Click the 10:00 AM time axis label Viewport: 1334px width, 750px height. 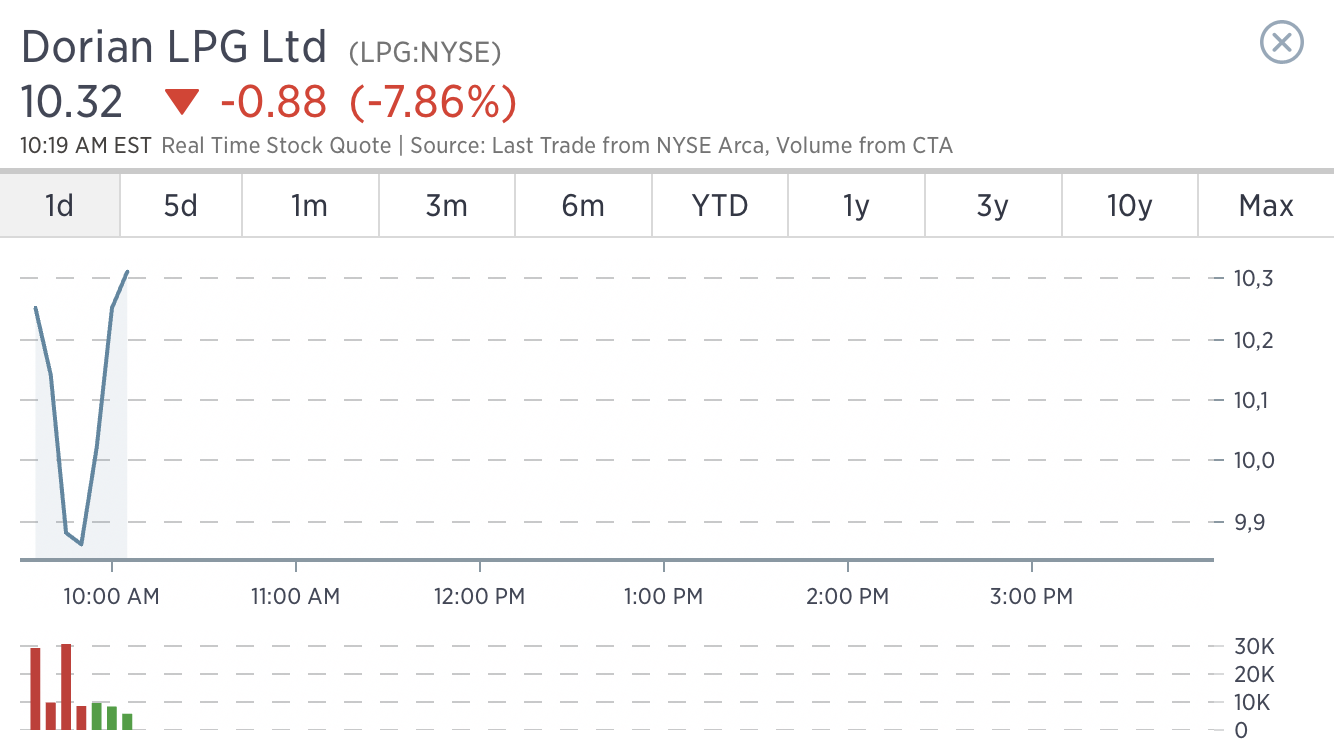(x=111, y=597)
